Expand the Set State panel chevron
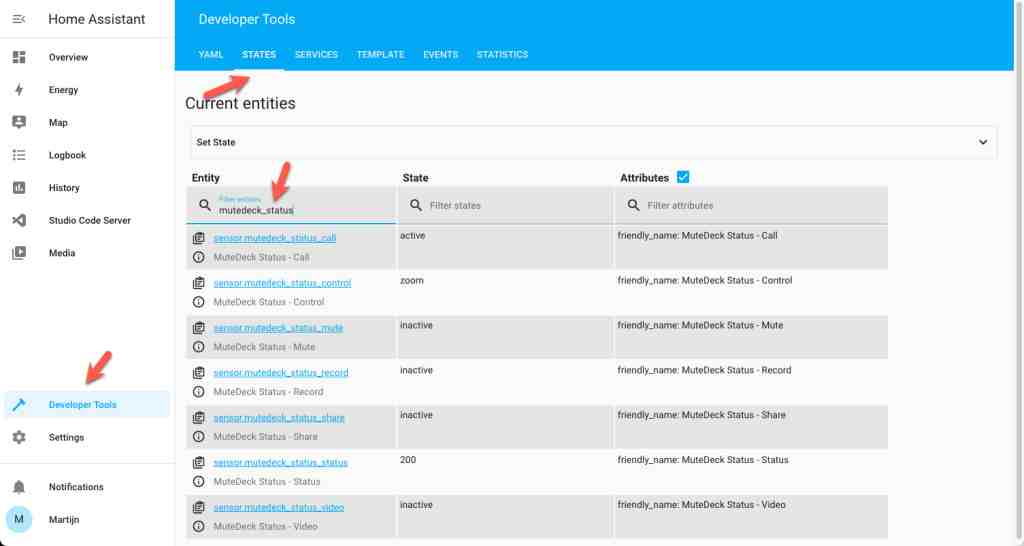The image size is (1024, 546). 983,142
